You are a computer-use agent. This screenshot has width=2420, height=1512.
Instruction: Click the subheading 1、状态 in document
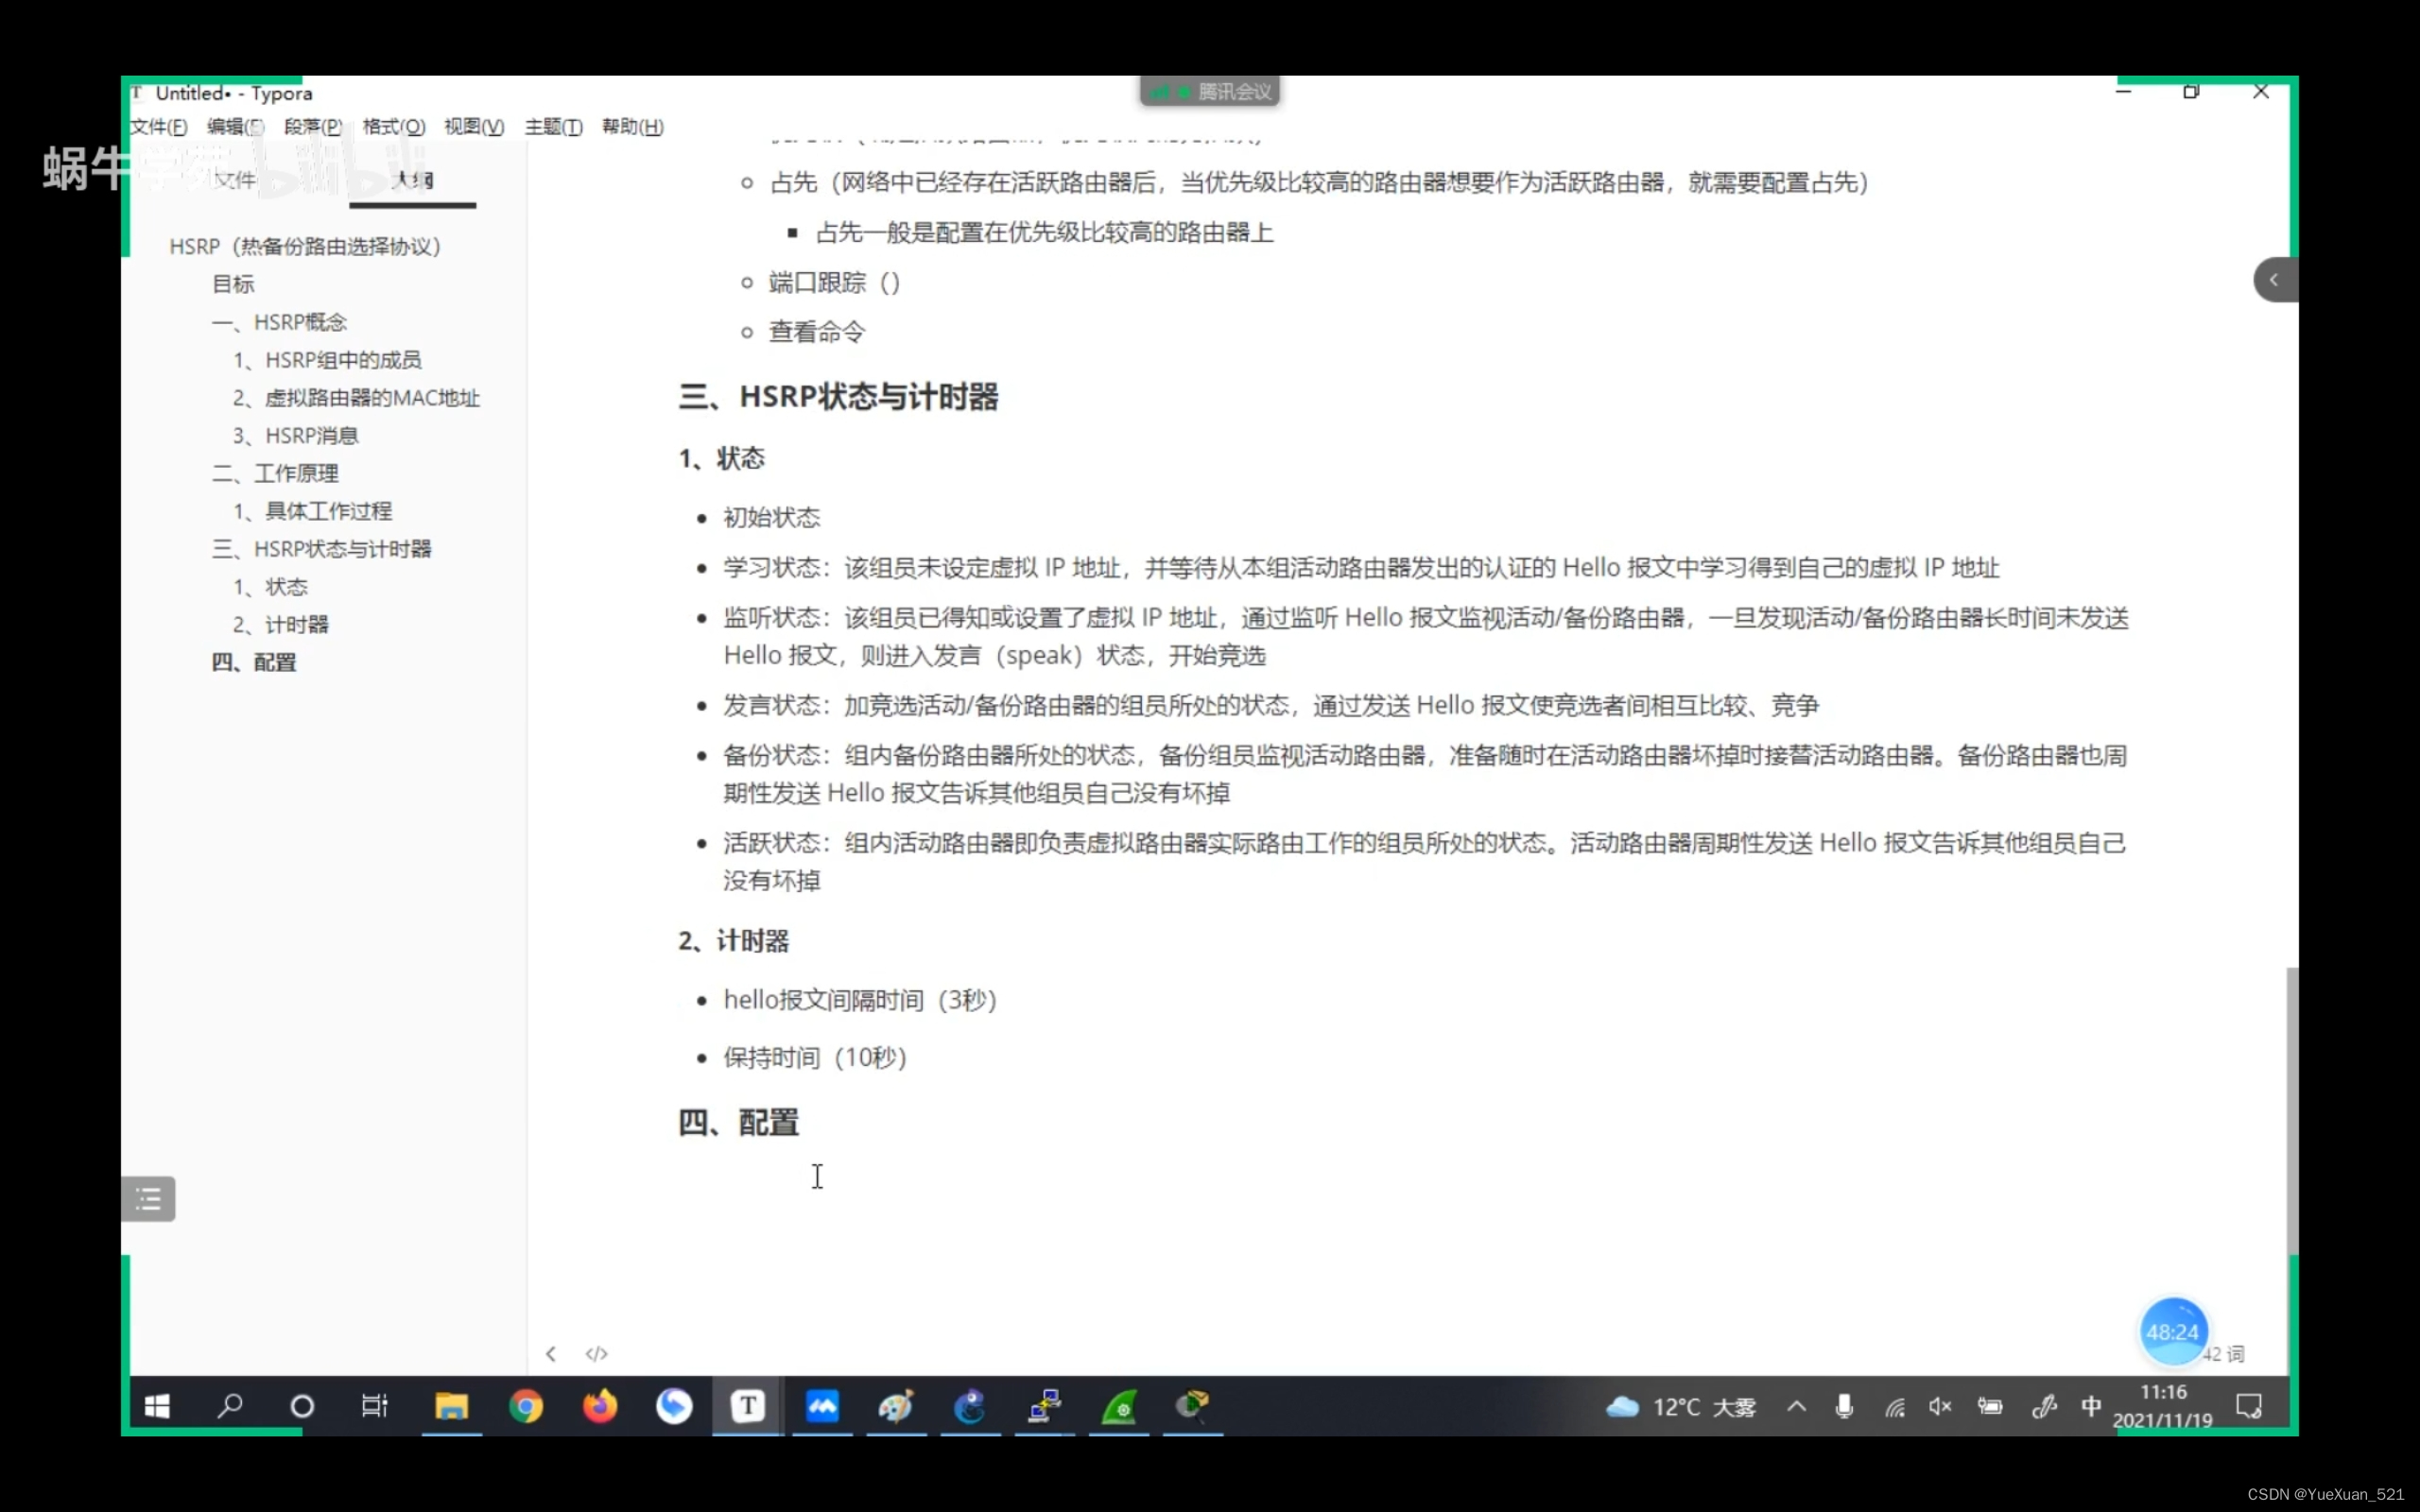pyautogui.click(x=721, y=459)
